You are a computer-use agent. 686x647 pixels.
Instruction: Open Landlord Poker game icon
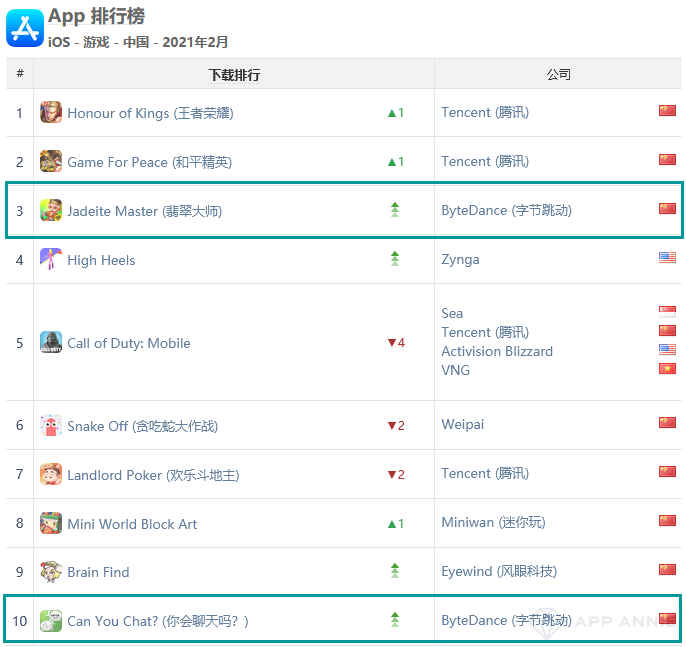(x=51, y=474)
